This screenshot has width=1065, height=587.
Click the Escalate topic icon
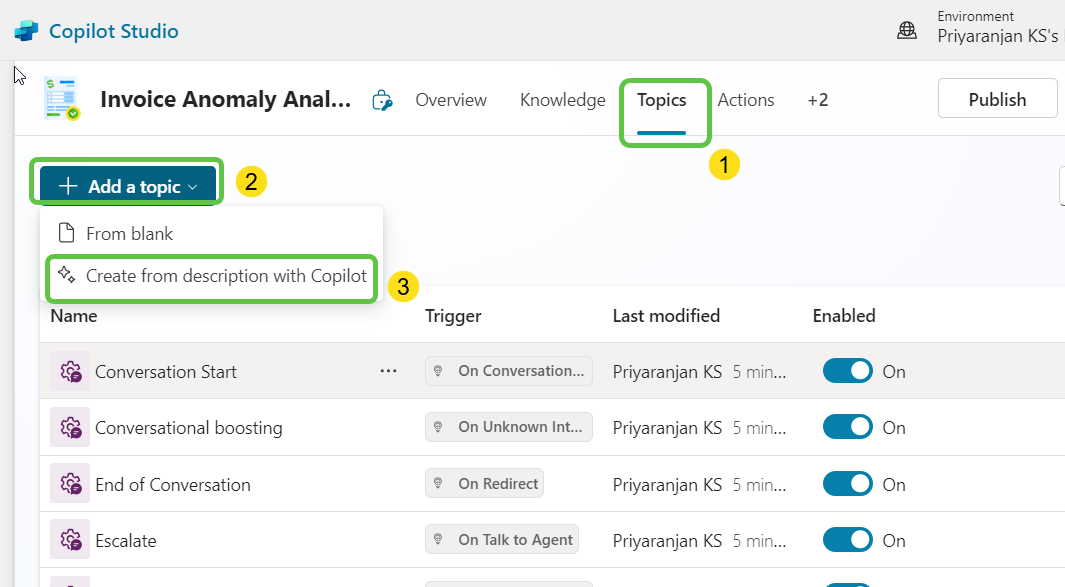pyautogui.click(x=70, y=541)
